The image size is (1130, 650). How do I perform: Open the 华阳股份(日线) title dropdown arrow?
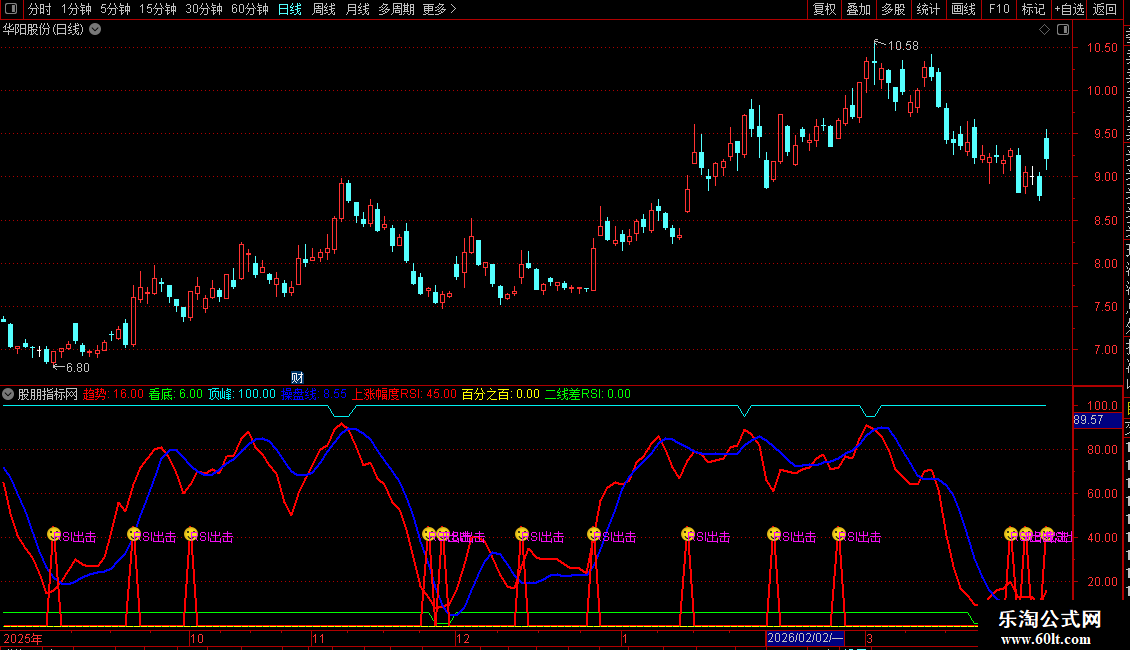pyautogui.click(x=95, y=30)
